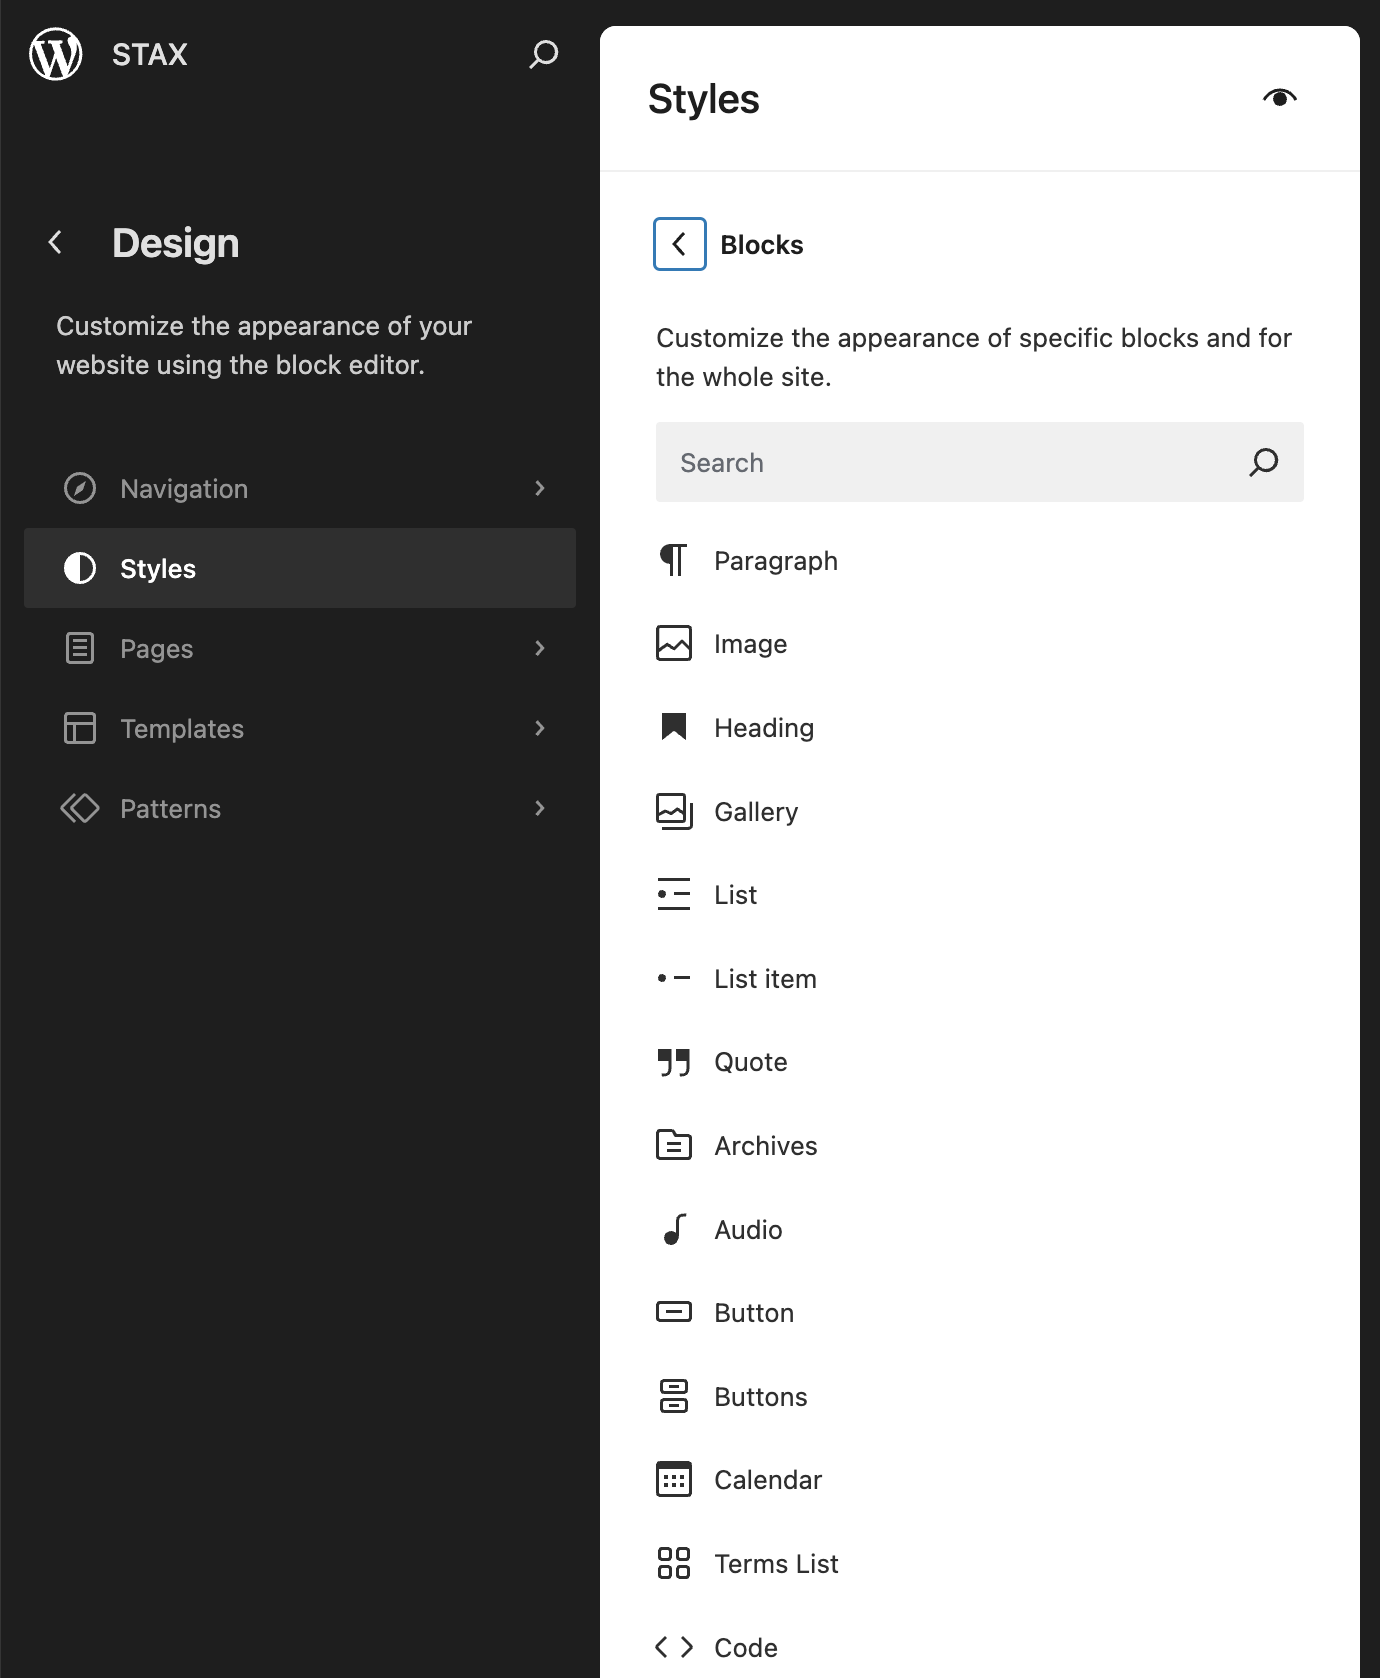Open the Pages menu item
Image resolution: width=1380 pixels, height=1678 pixels.
tap(300, 648)
